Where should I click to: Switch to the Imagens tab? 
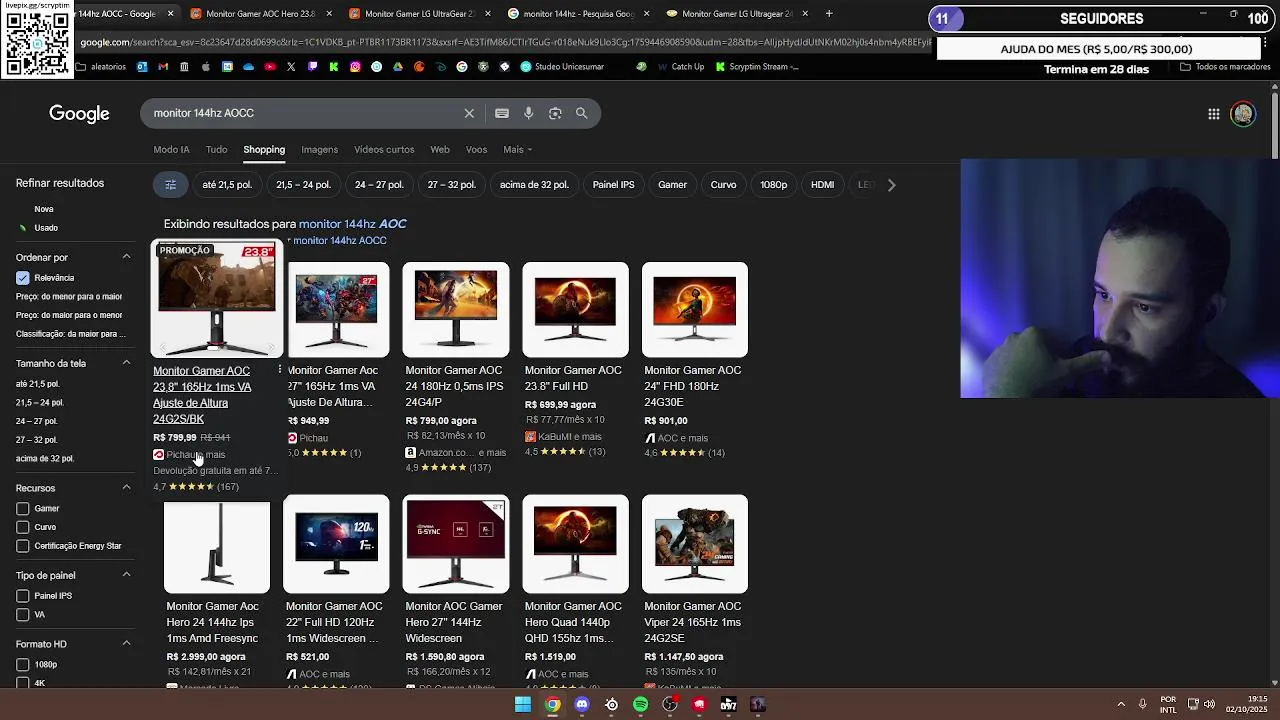[320, 150]
